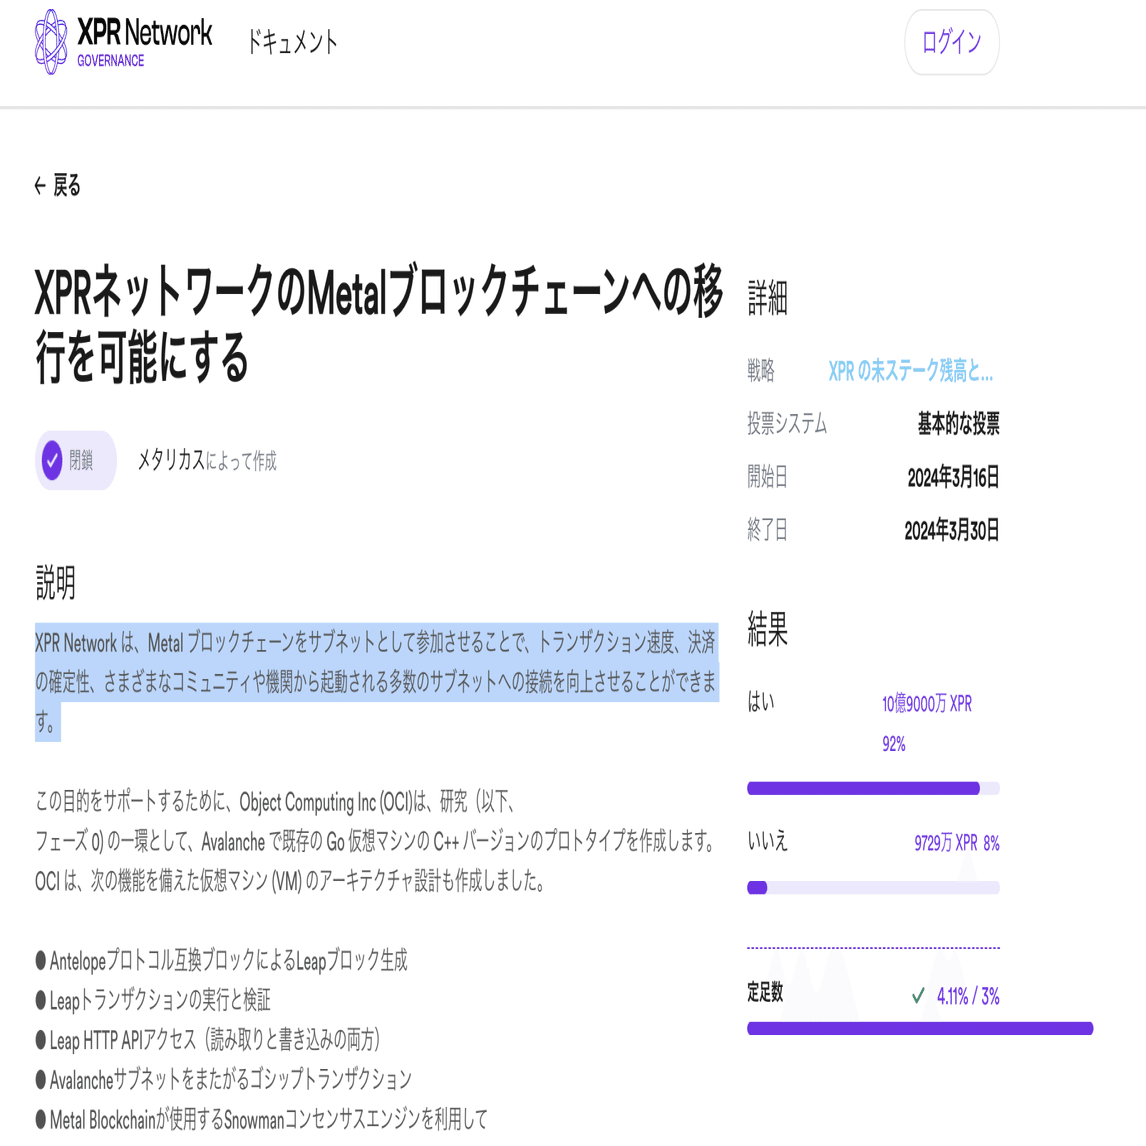Click the 2024年3月30日 end date
The width and height of the screenshot is (1146, 1146).
[952, 529]
